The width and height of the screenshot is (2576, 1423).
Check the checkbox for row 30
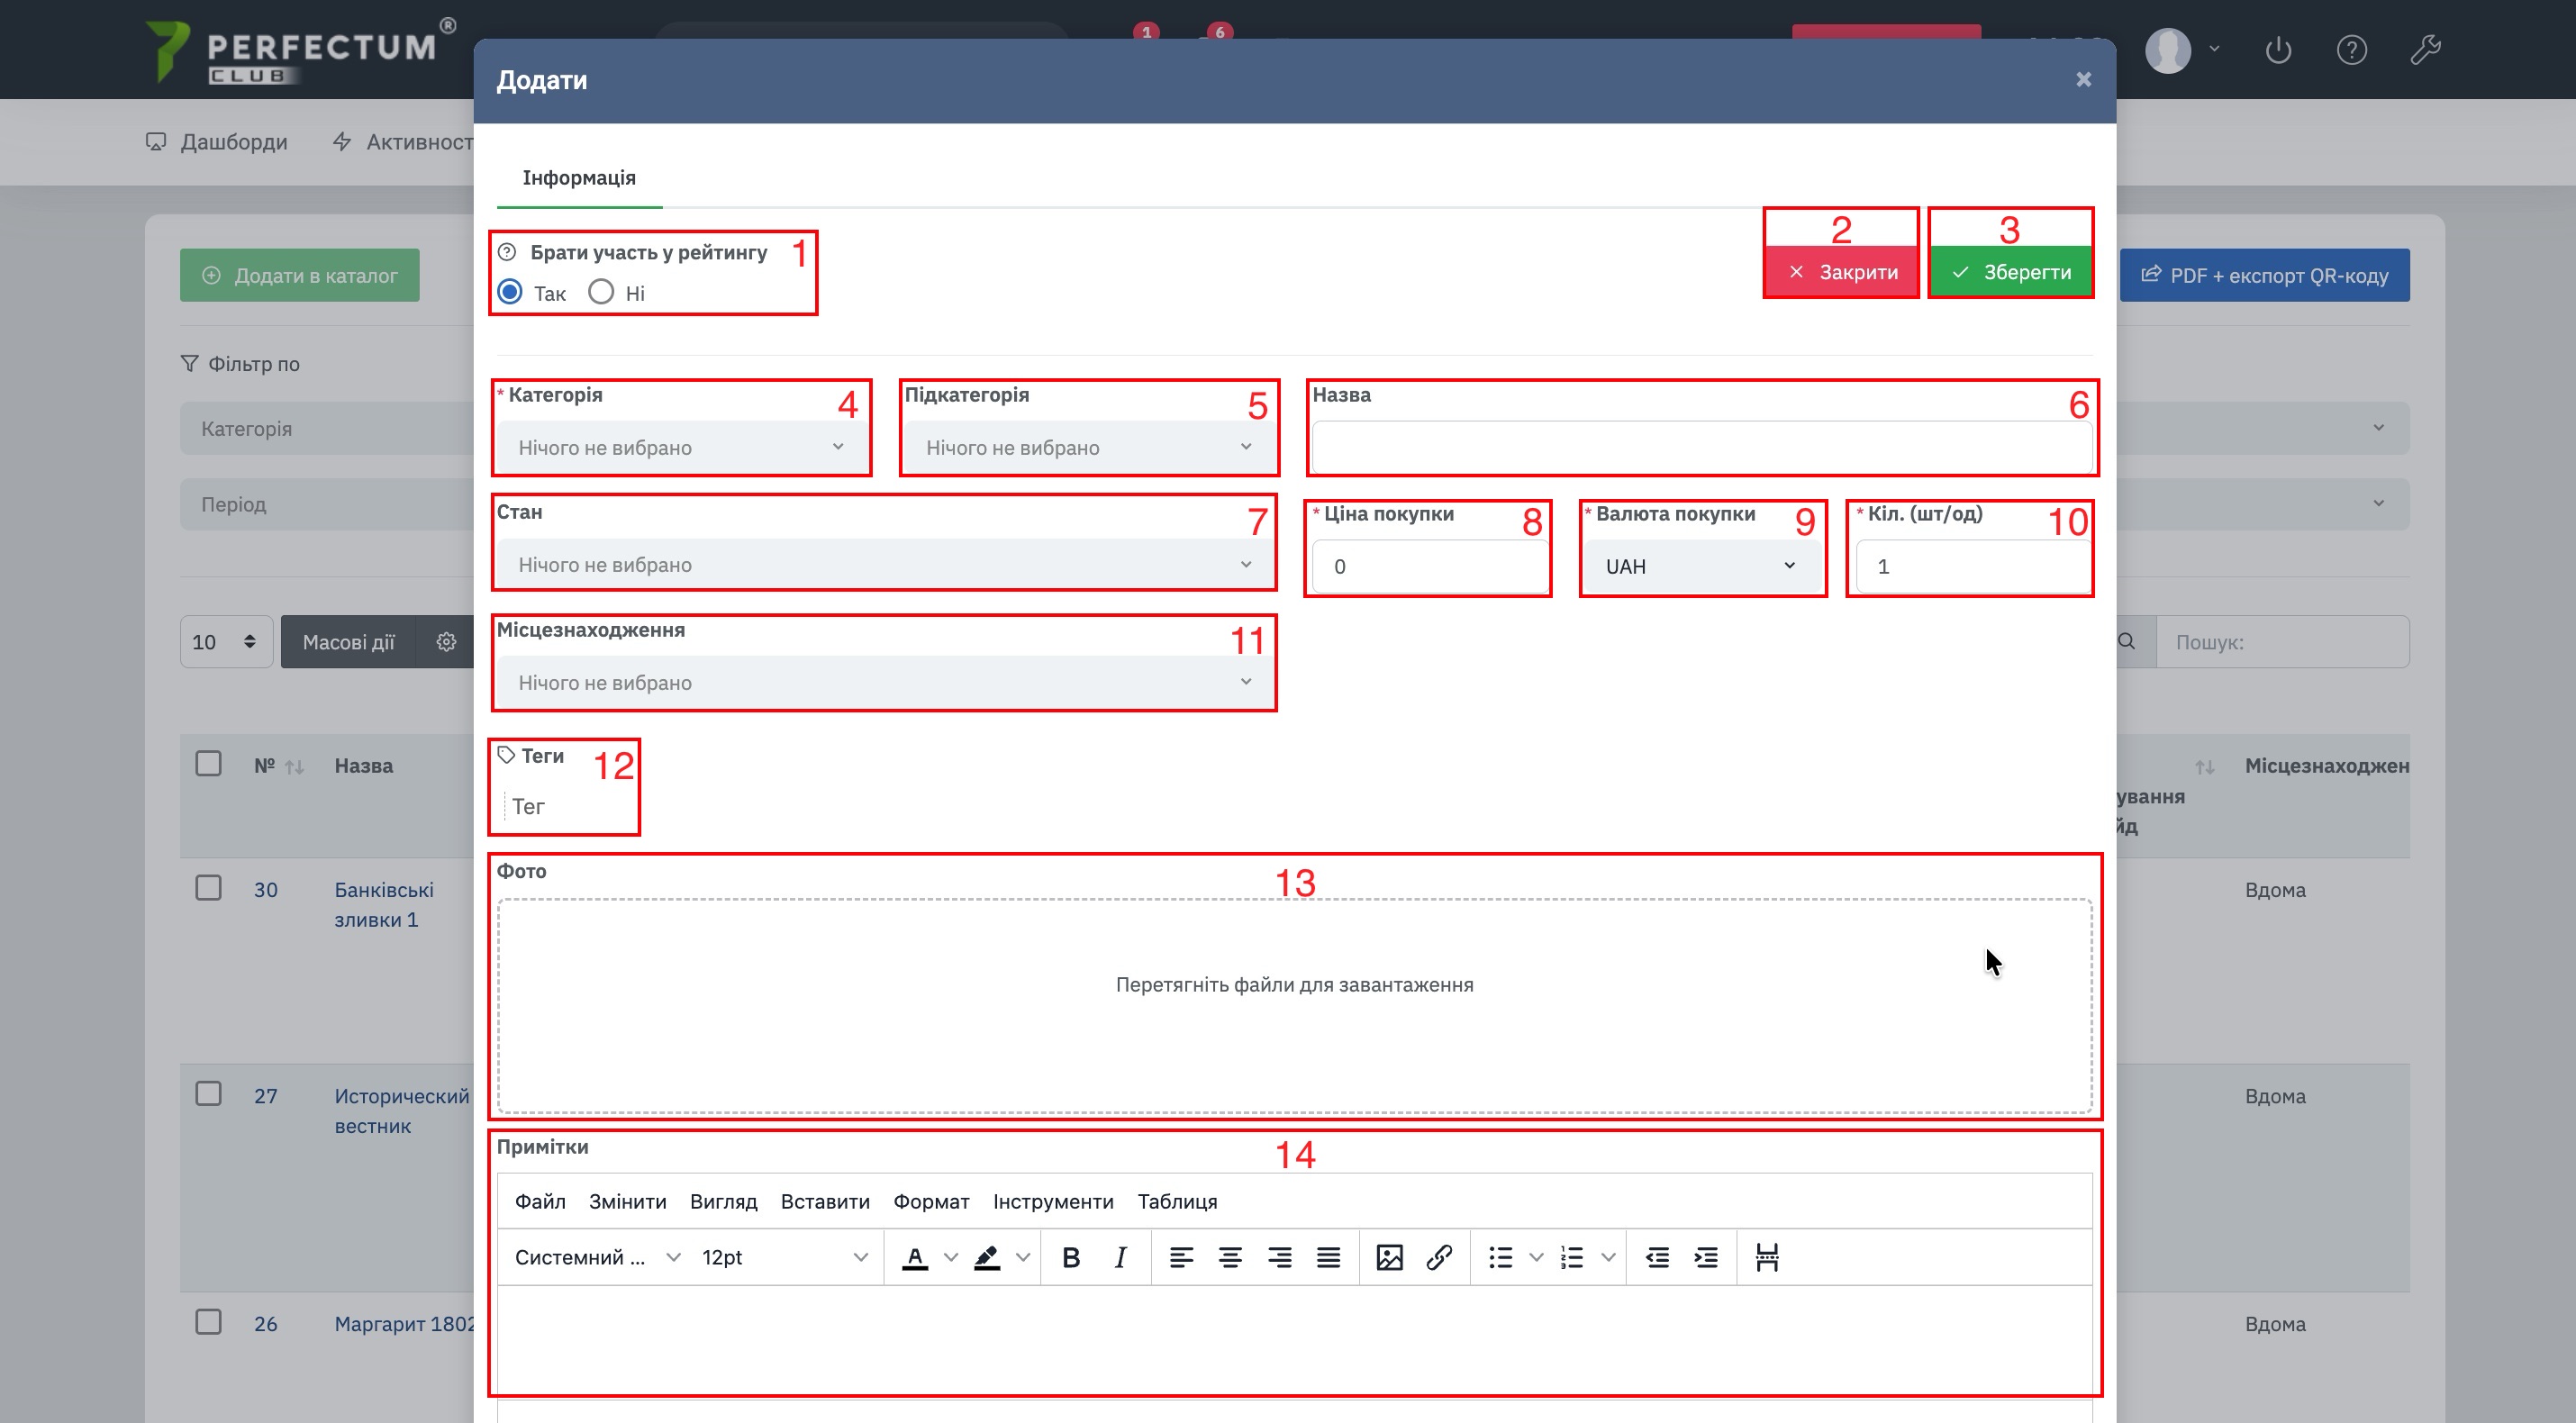coord(208,888)
